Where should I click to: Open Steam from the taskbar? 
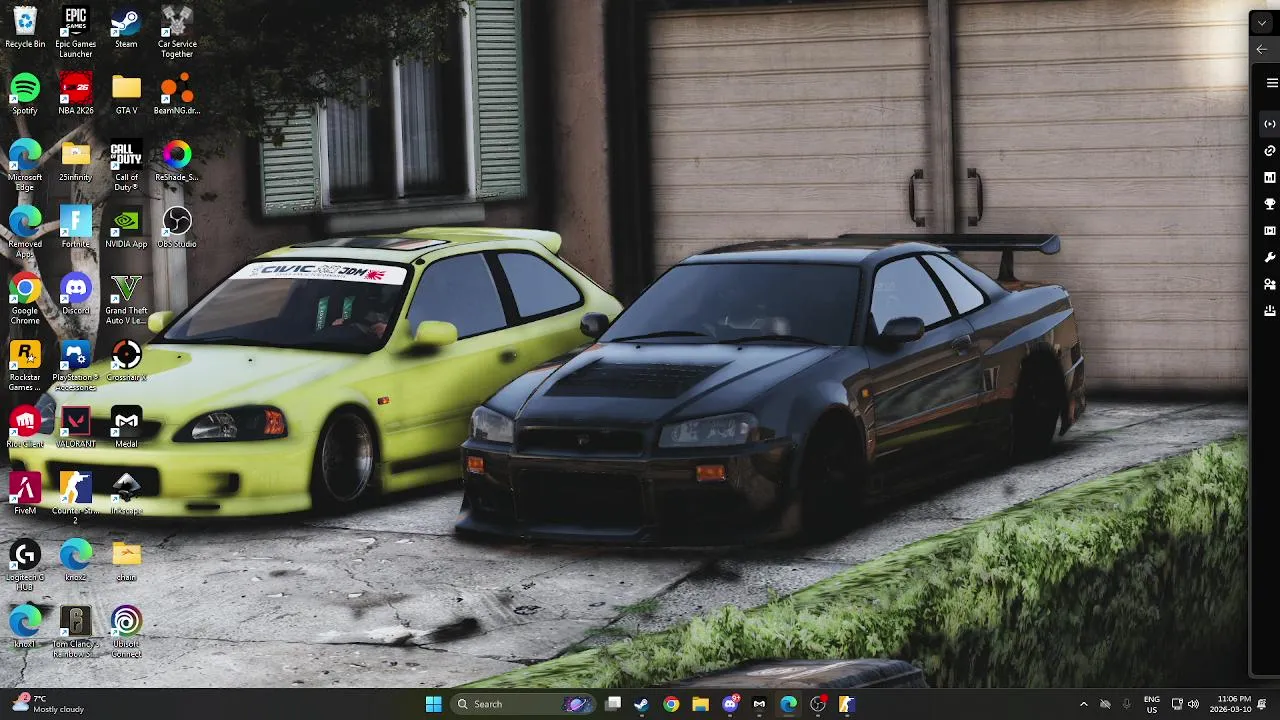tap(641, 704)
